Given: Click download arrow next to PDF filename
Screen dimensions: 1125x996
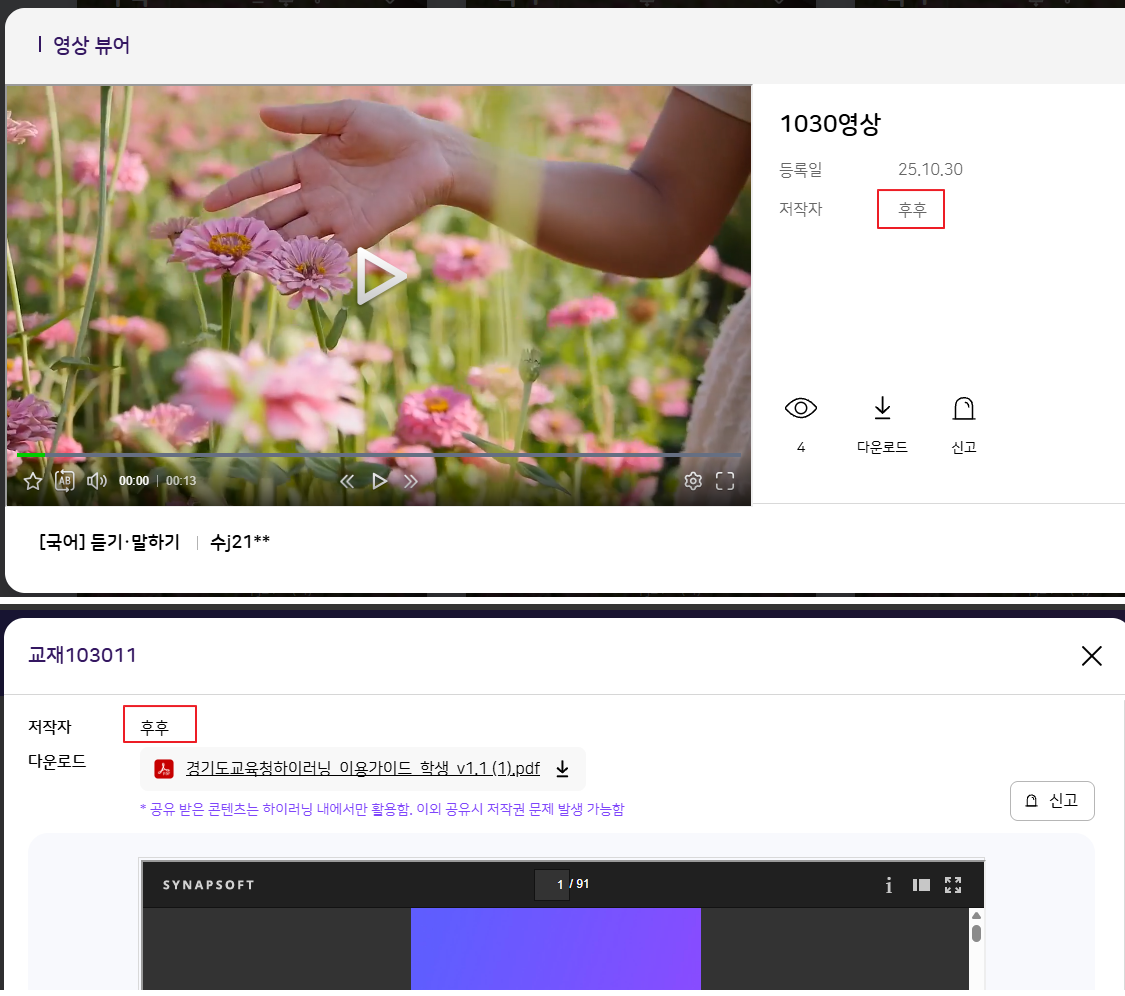Looking at the screenshot, I should pyautogui.click(x=562, y=769).
